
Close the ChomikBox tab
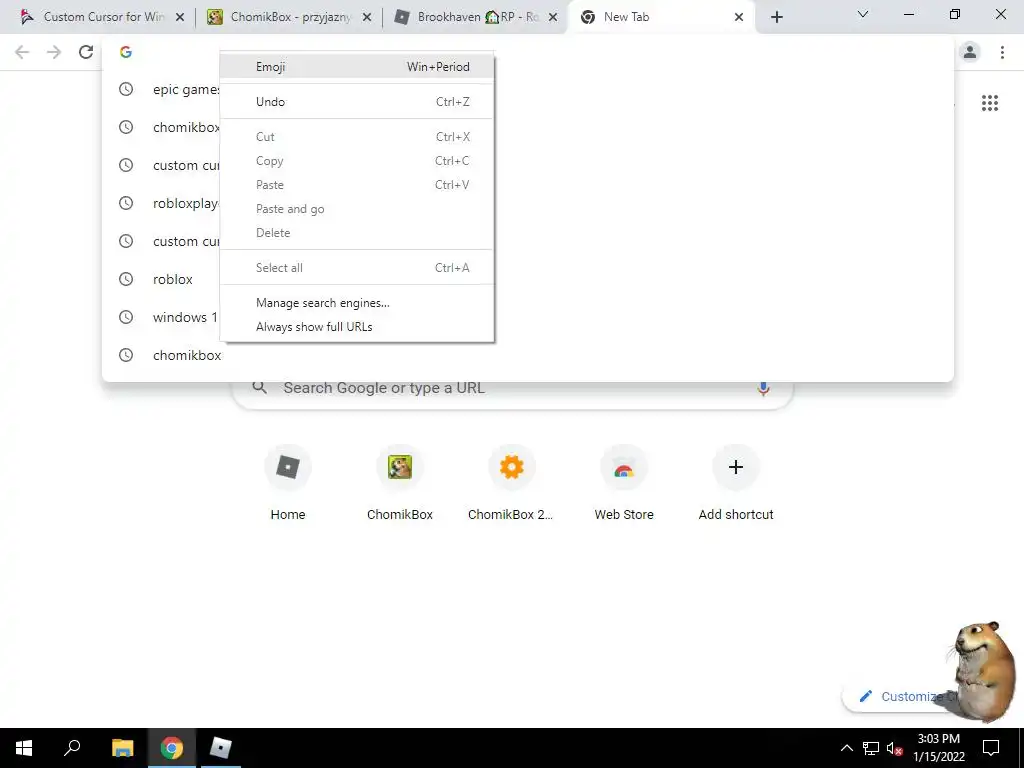point(367,18)
